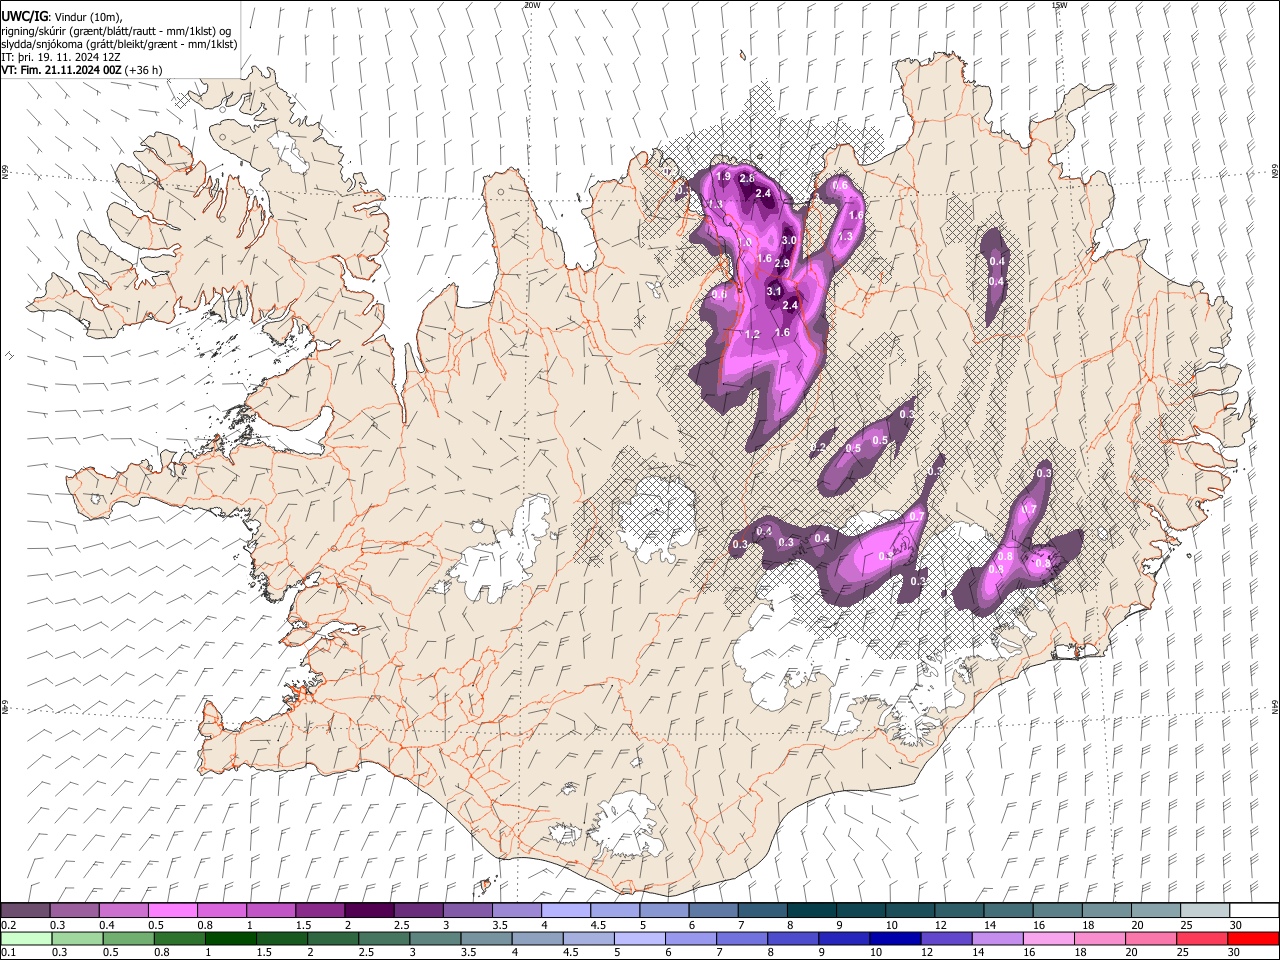Click the light pink rain swatch between 16 and 18
This screenshot has height=960, width=1280.
[x=1048, y=938]
